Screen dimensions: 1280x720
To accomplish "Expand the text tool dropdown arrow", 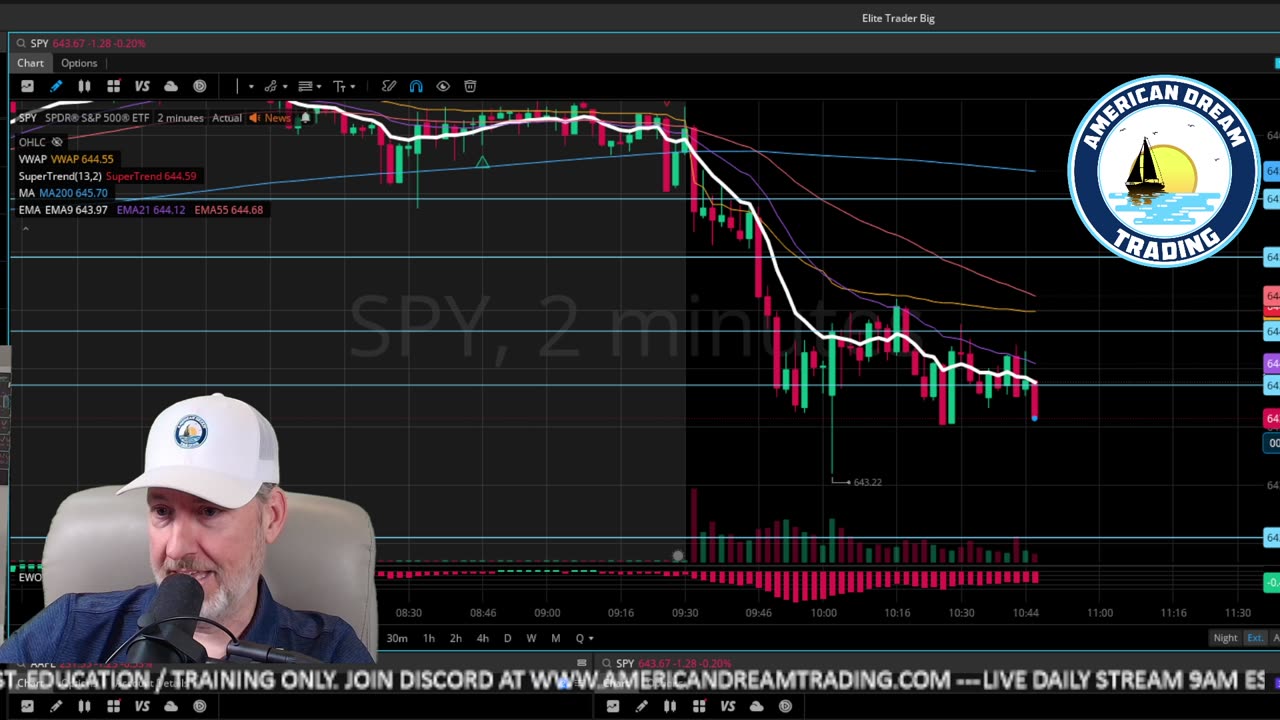I will click(x=353, y=87).
